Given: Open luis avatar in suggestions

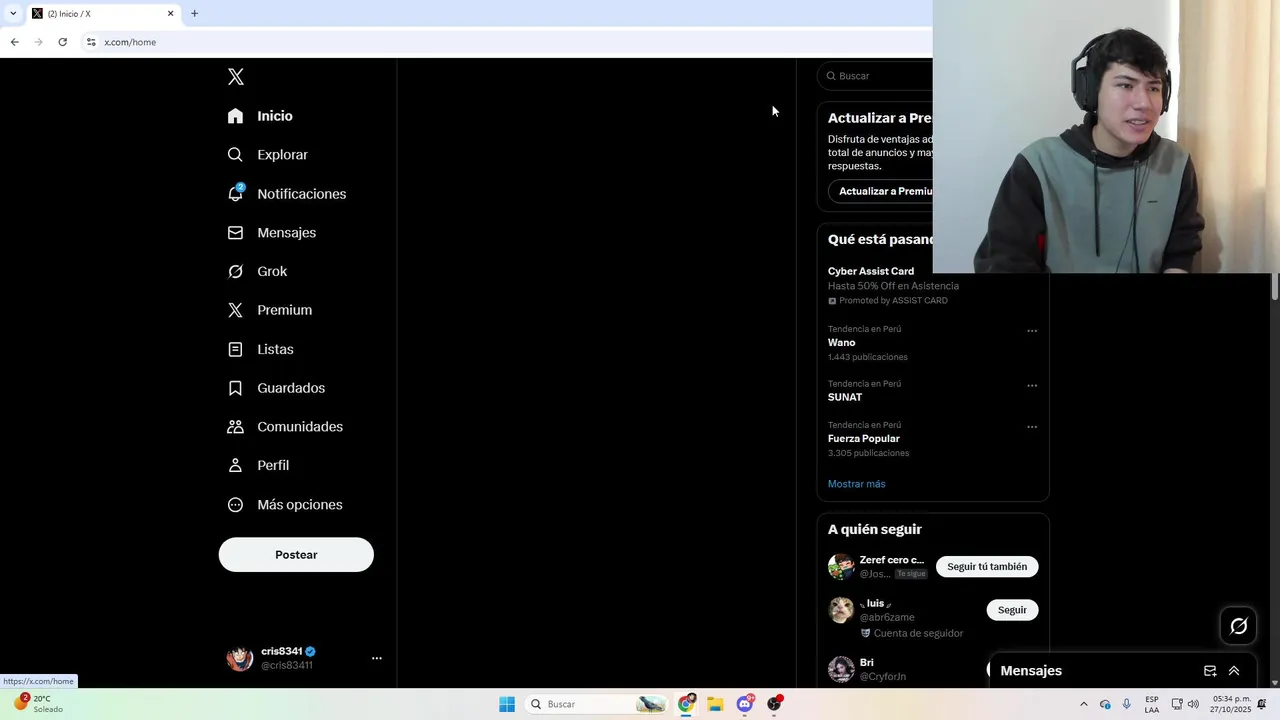Looking at the screenshot, I should 841,610.
